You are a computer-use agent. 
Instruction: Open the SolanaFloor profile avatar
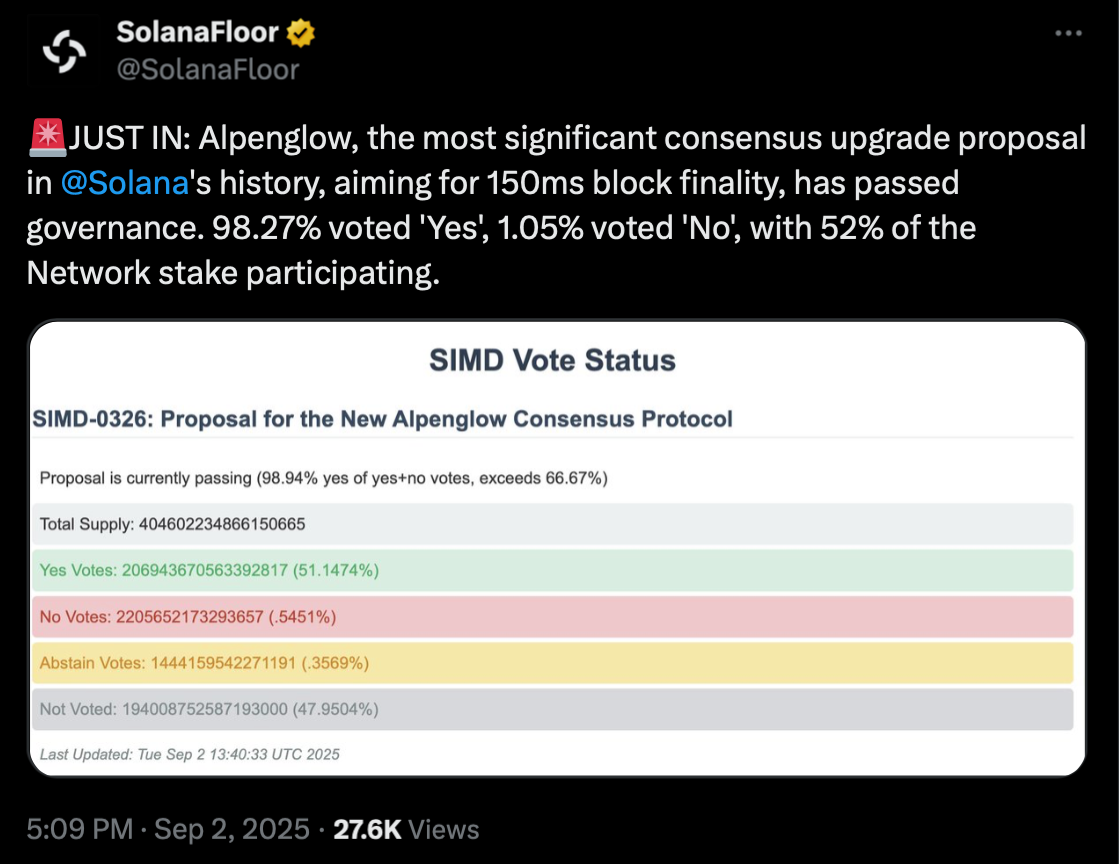point(64,51)
